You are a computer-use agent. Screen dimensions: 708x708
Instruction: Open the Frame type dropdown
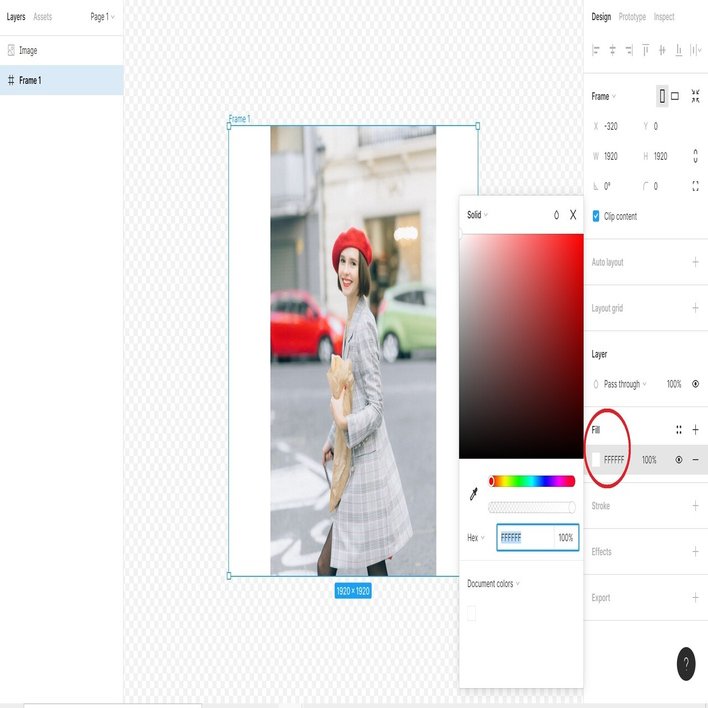click(603, 97)
